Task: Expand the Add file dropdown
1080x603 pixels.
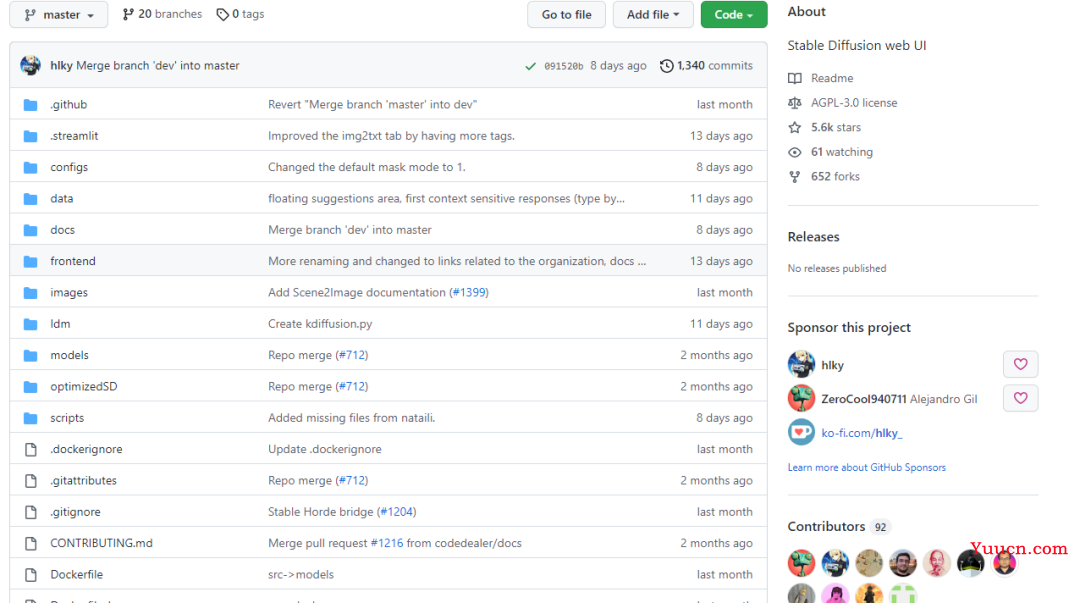Action: coord(653,14)
